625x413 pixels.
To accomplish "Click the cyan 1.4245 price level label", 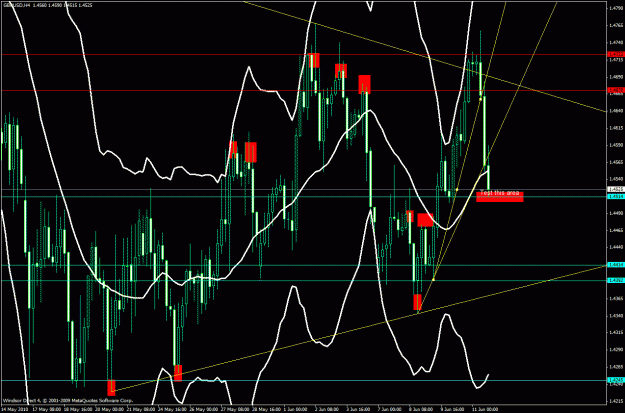I will pyautogui.click(x=614, y=380).
